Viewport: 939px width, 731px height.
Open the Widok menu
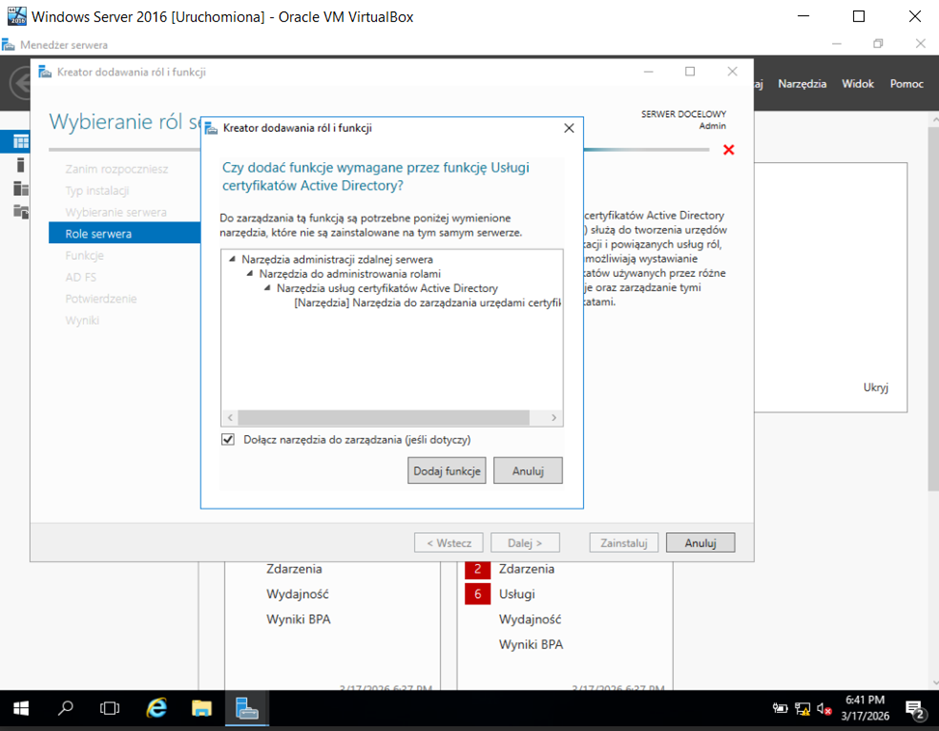click(x=857, y=84)
